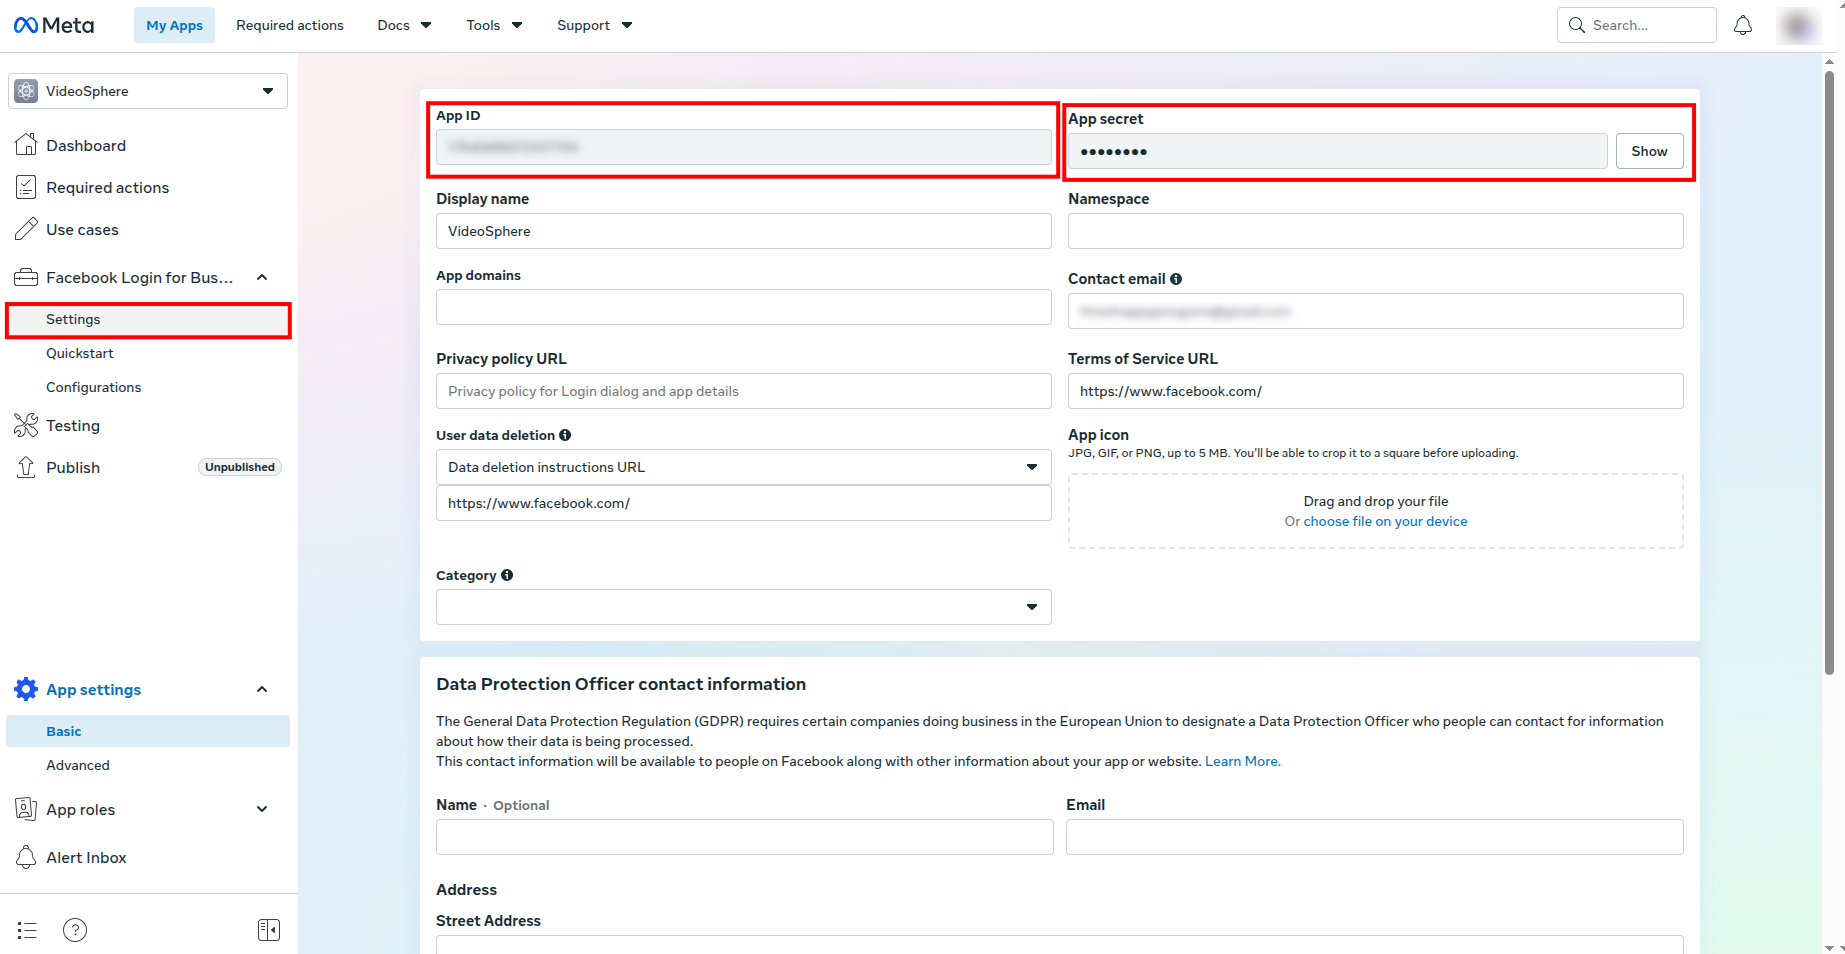The width and height of the screenshot is (1845, 954).
Task: Click the Required actions checklist icon in sidebar
Action: pos(26,187)
